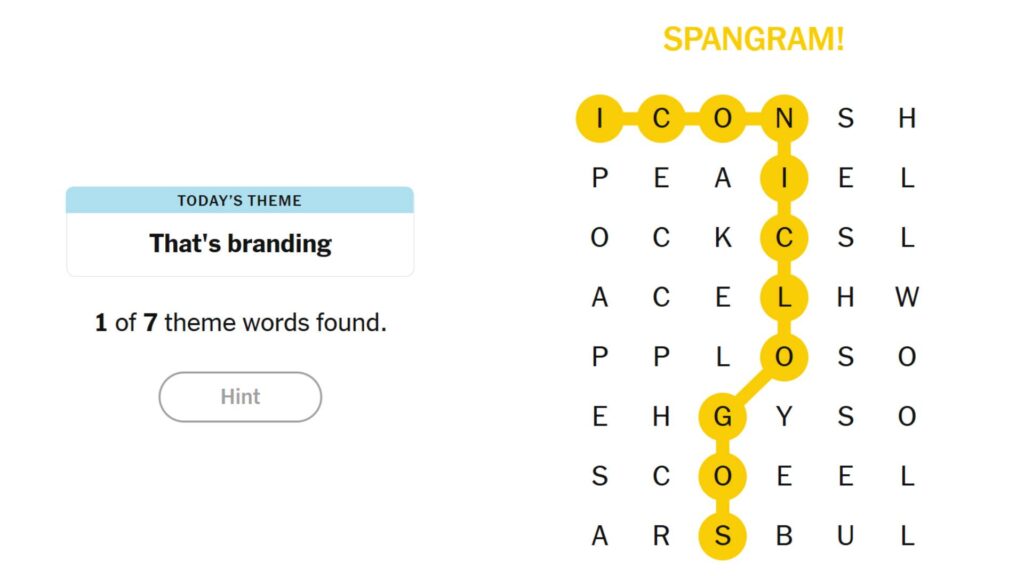Click the yellow SPANGRAM! label
Image resolution: width=1024 pixels, height=576 pixels.
(753, 39)
